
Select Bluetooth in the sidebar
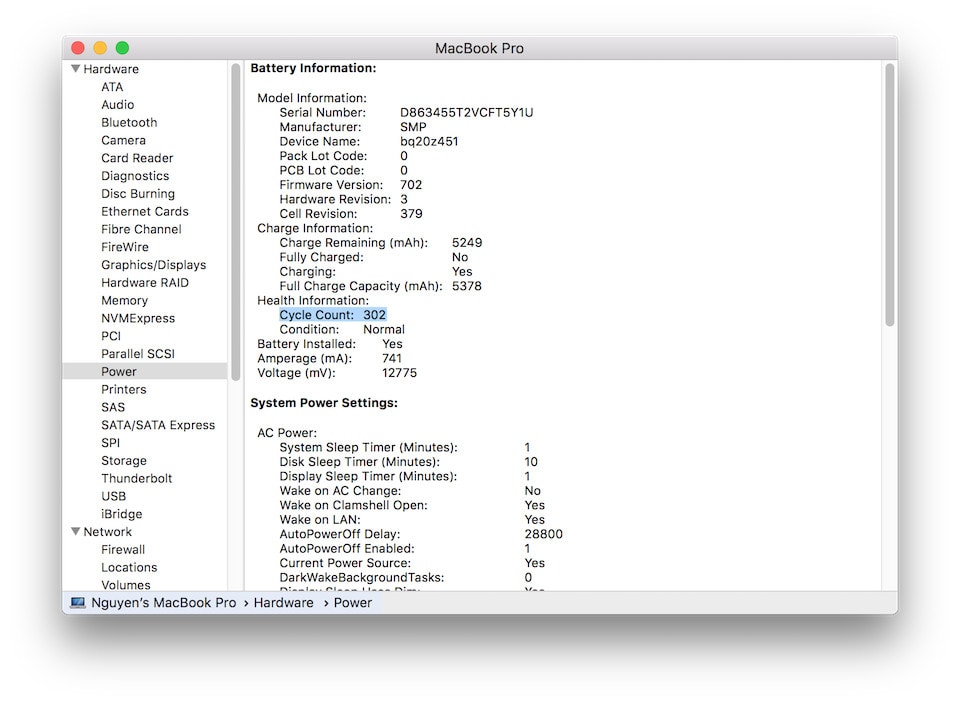(128, 122)
